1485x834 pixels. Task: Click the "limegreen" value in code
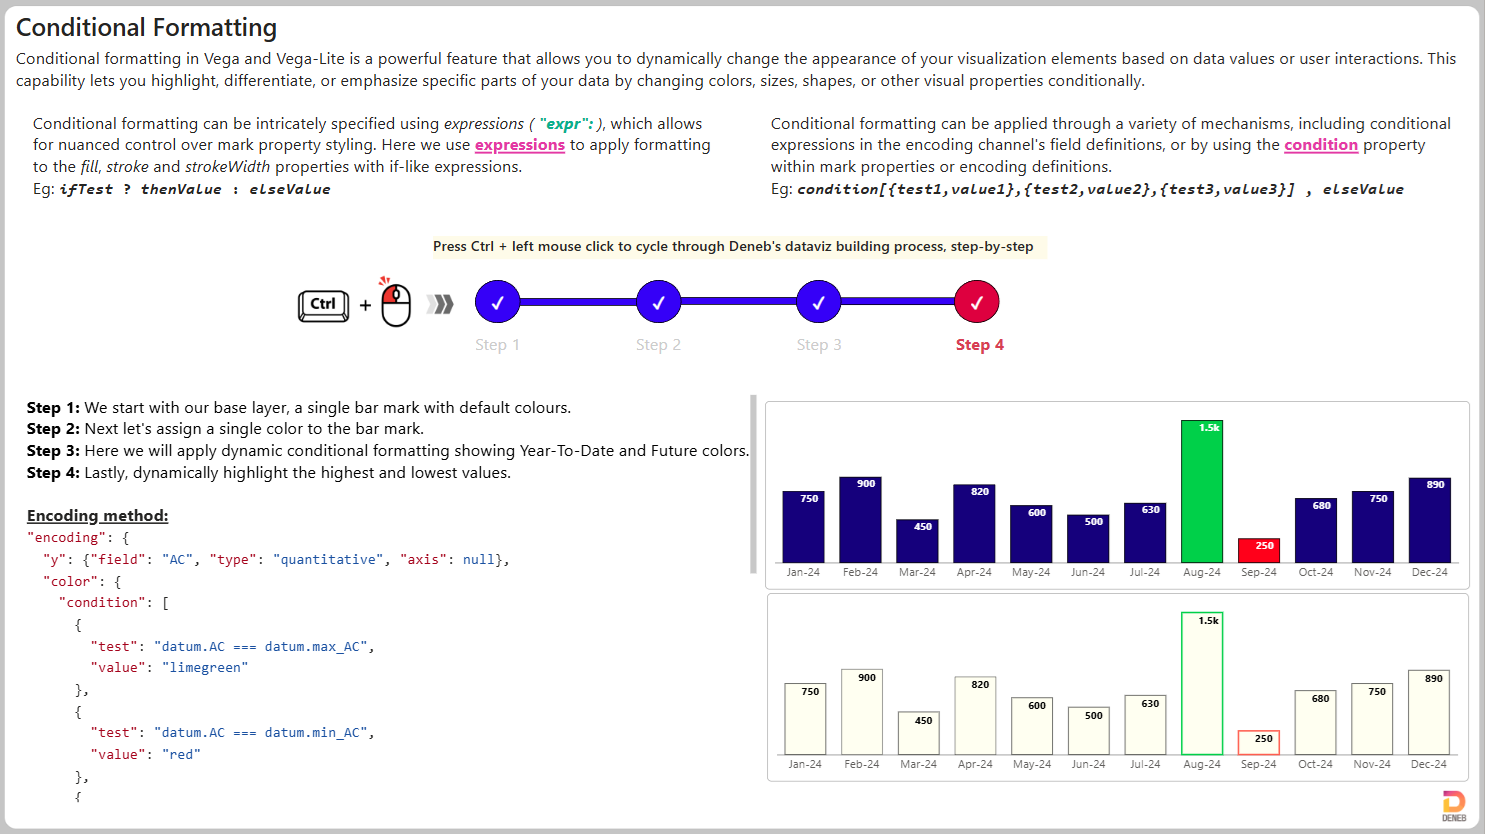tap(205, 668)
